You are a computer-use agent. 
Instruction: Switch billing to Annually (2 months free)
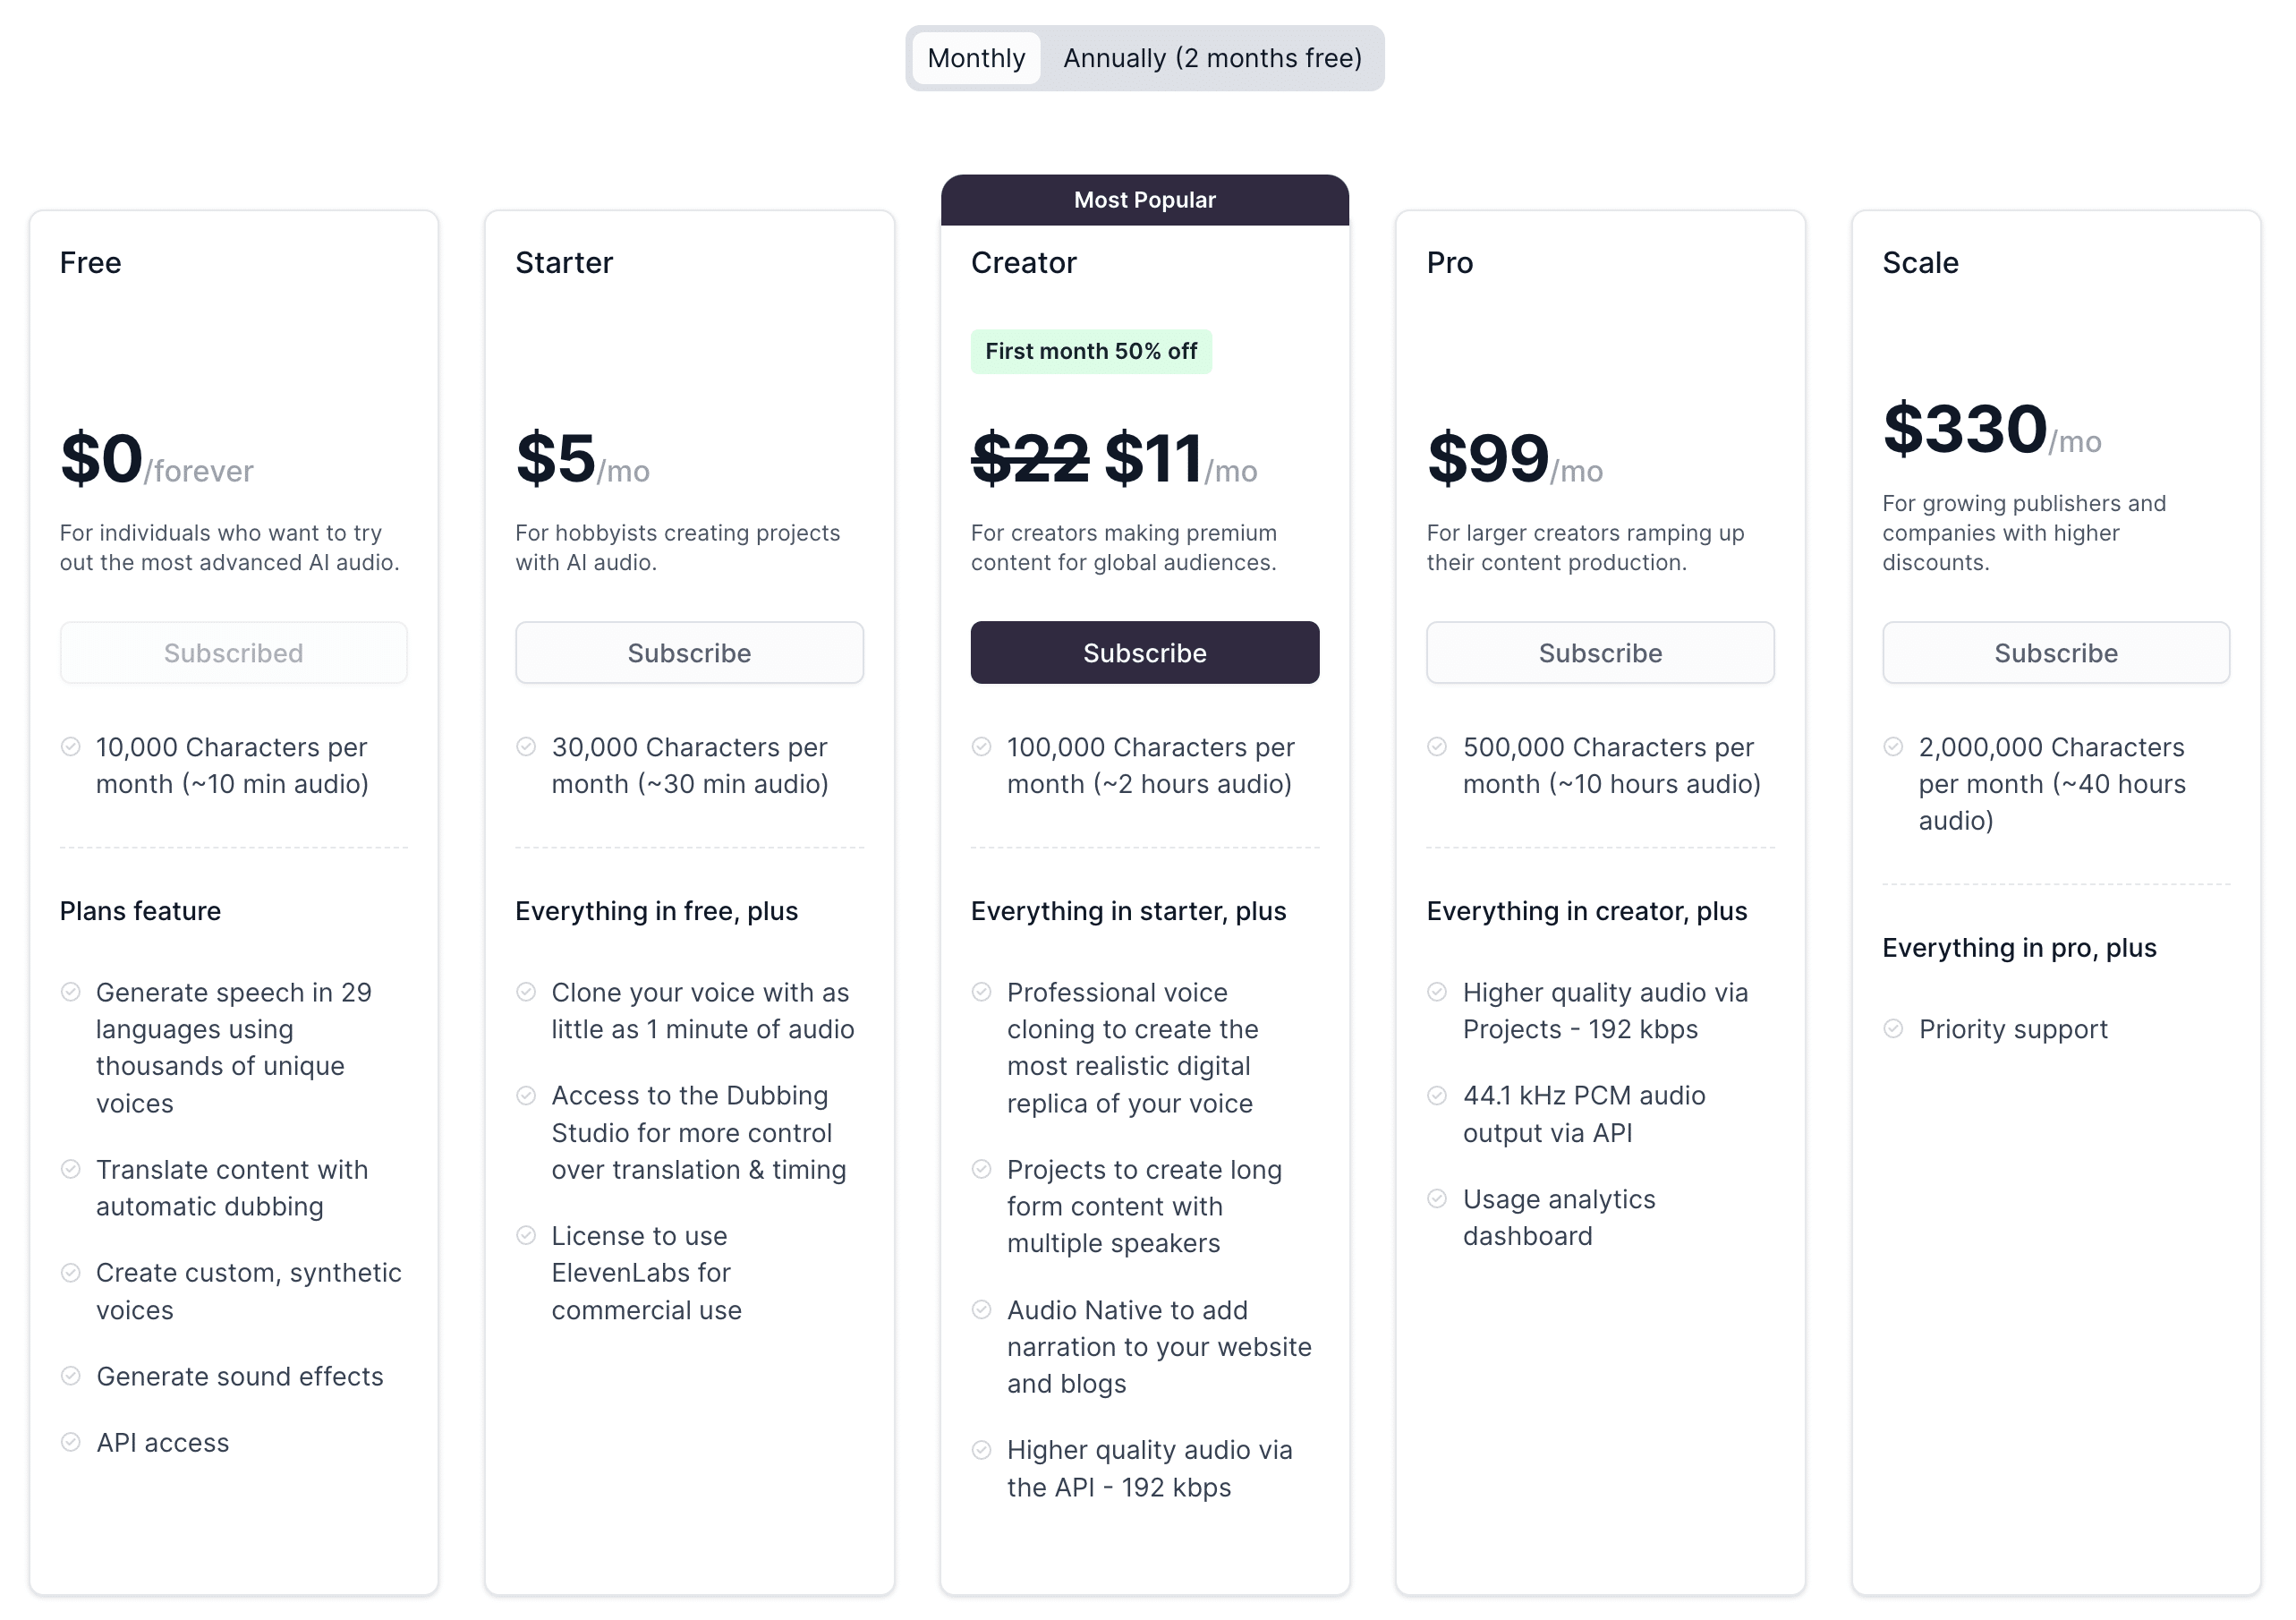(x=1212, y=58)
